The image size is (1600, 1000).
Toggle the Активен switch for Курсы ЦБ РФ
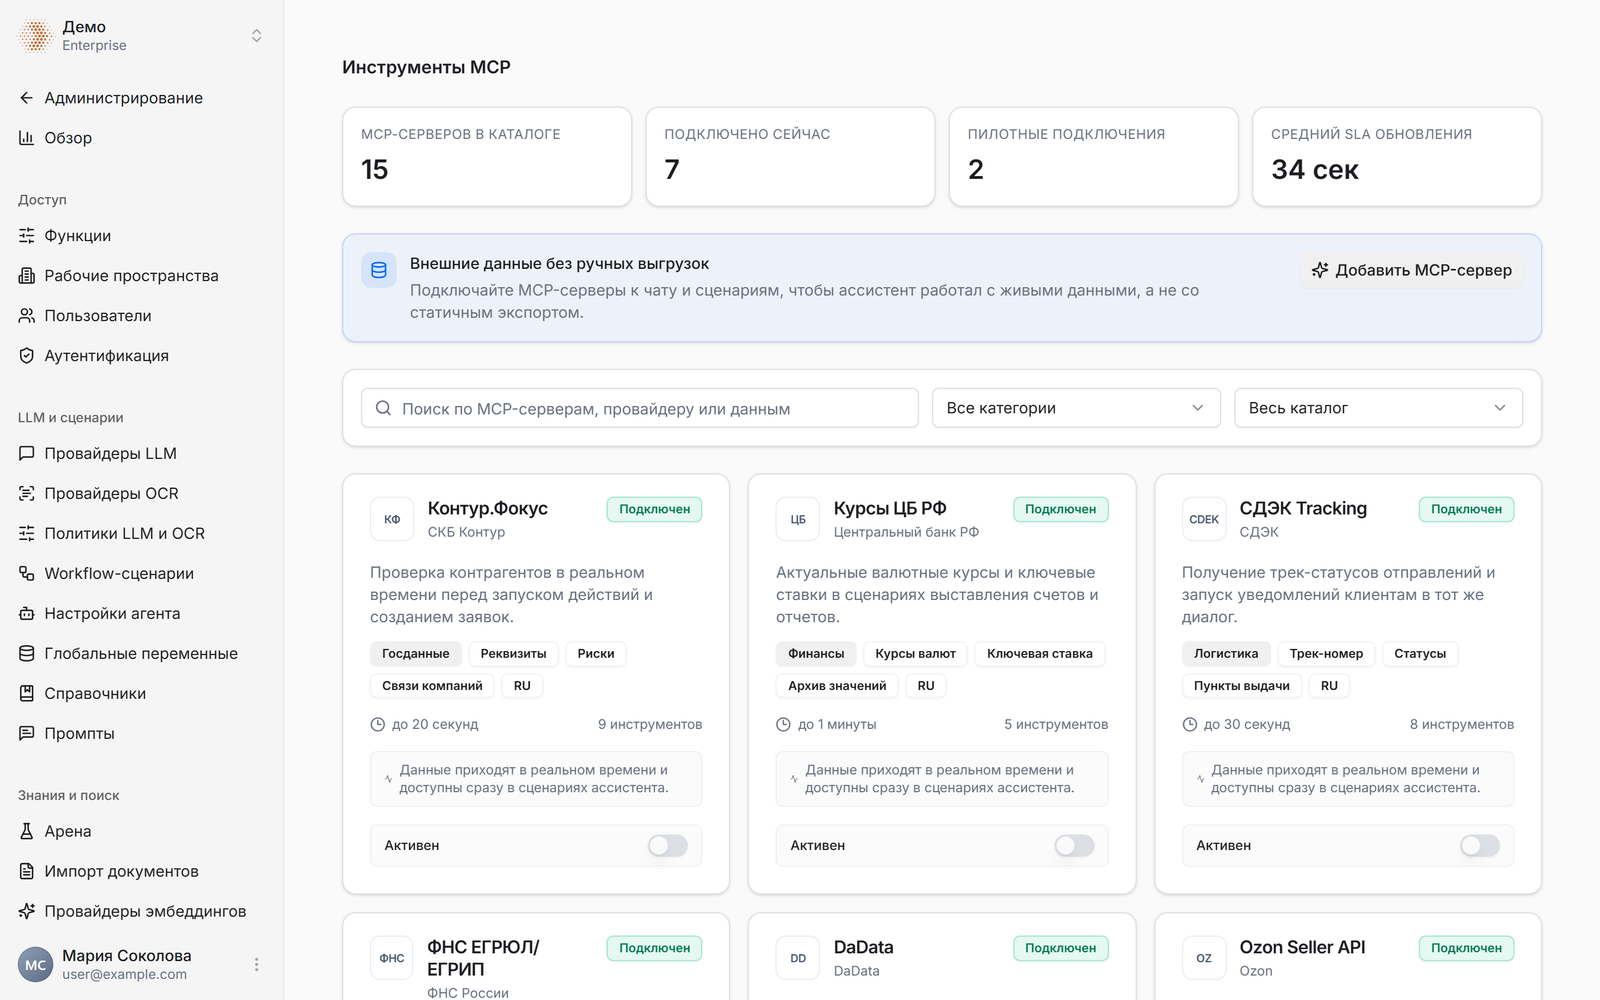point(1074,846)
